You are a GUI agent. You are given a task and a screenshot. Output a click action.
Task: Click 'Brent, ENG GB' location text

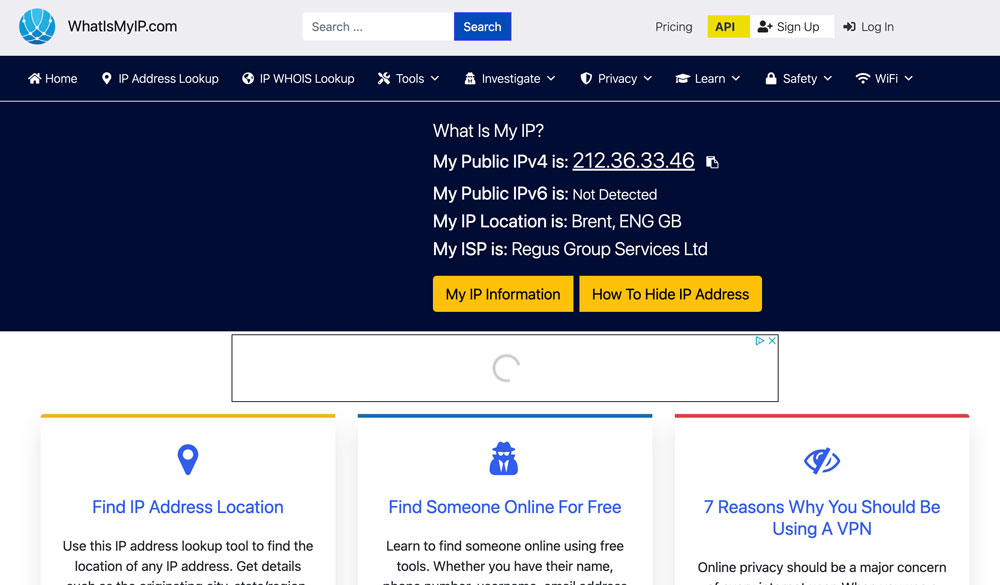(626, 221)
